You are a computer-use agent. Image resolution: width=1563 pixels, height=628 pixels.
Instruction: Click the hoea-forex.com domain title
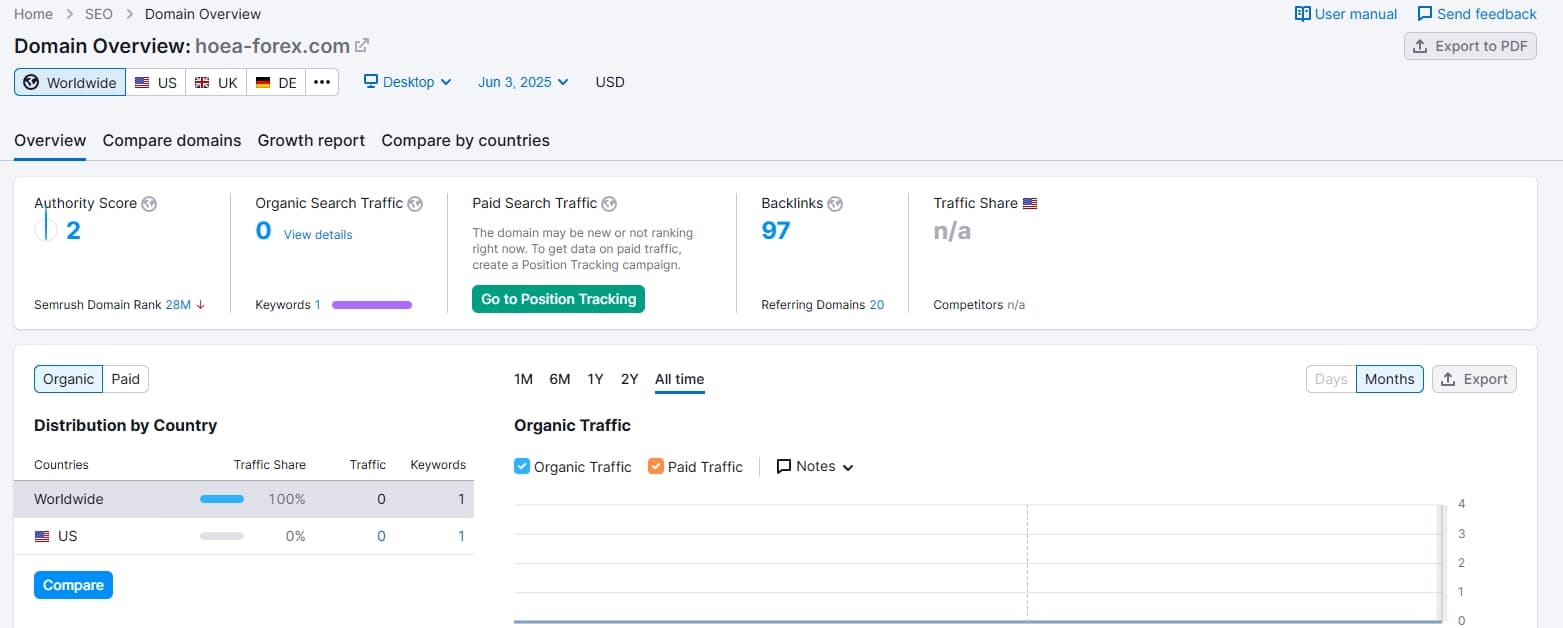(x=272, y=46)
